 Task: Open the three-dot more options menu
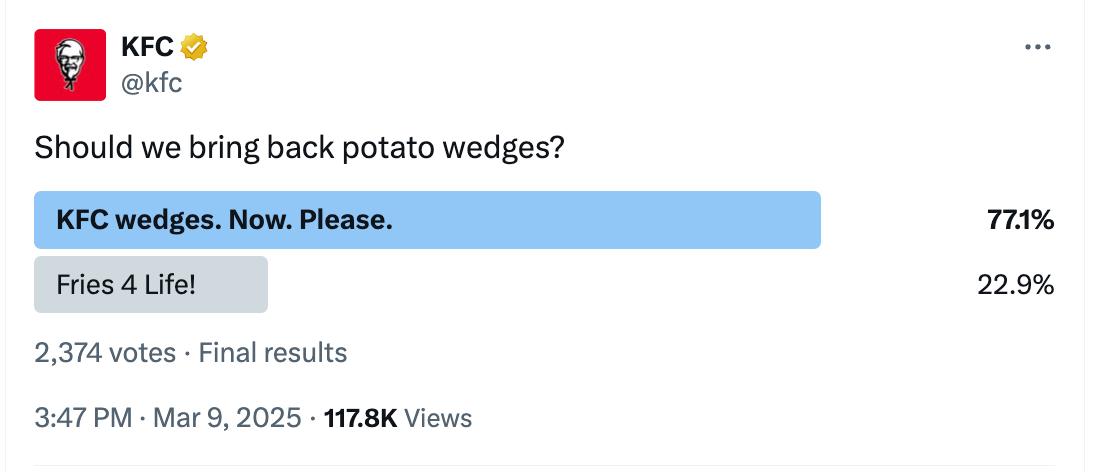[1038, 47]
